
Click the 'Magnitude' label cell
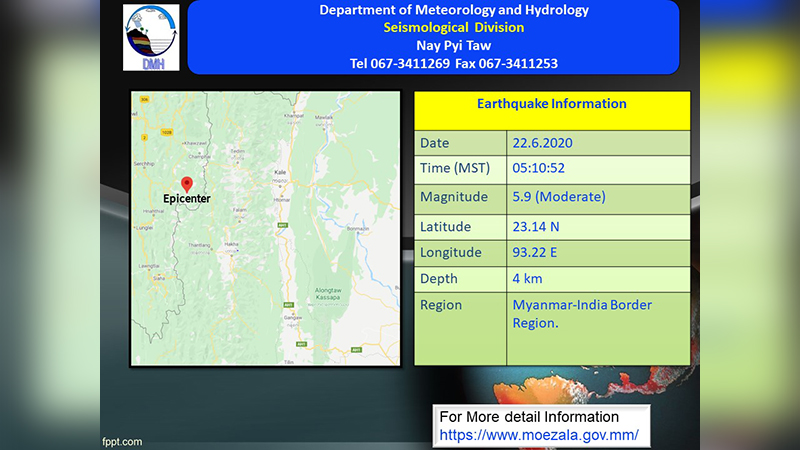click(460, 199)
